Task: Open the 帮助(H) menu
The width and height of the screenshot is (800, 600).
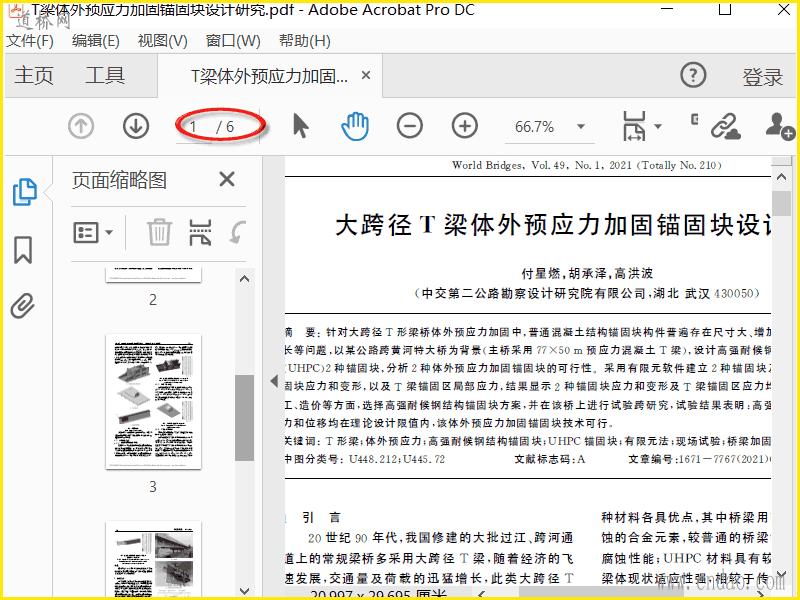Action: pos(305,41)
